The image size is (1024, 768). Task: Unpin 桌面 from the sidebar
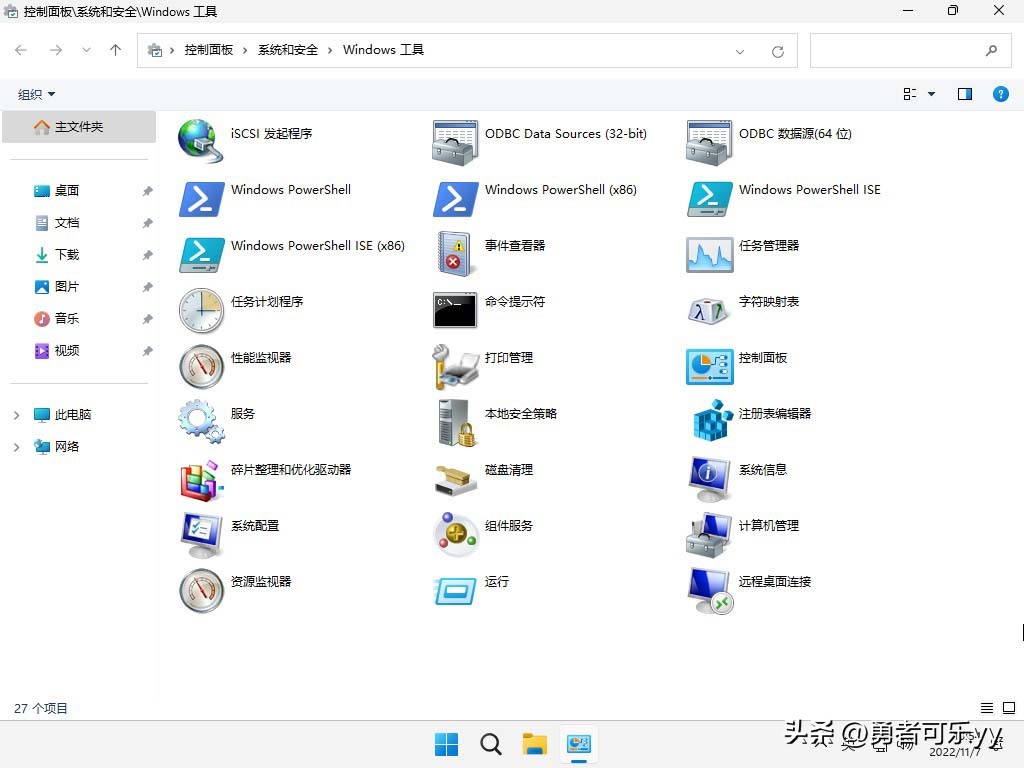(147, 190)
